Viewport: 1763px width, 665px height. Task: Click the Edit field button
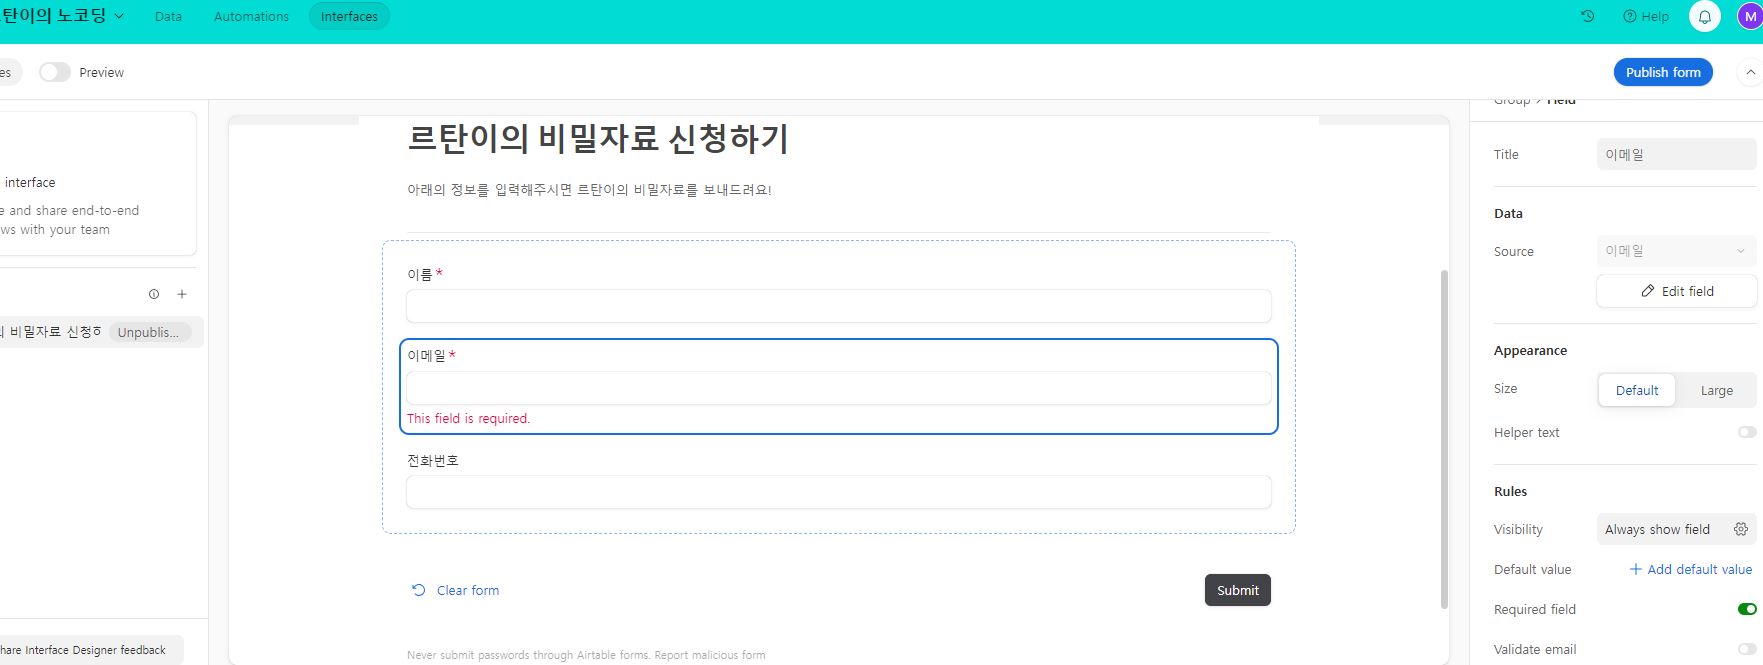coord(1676,291)
